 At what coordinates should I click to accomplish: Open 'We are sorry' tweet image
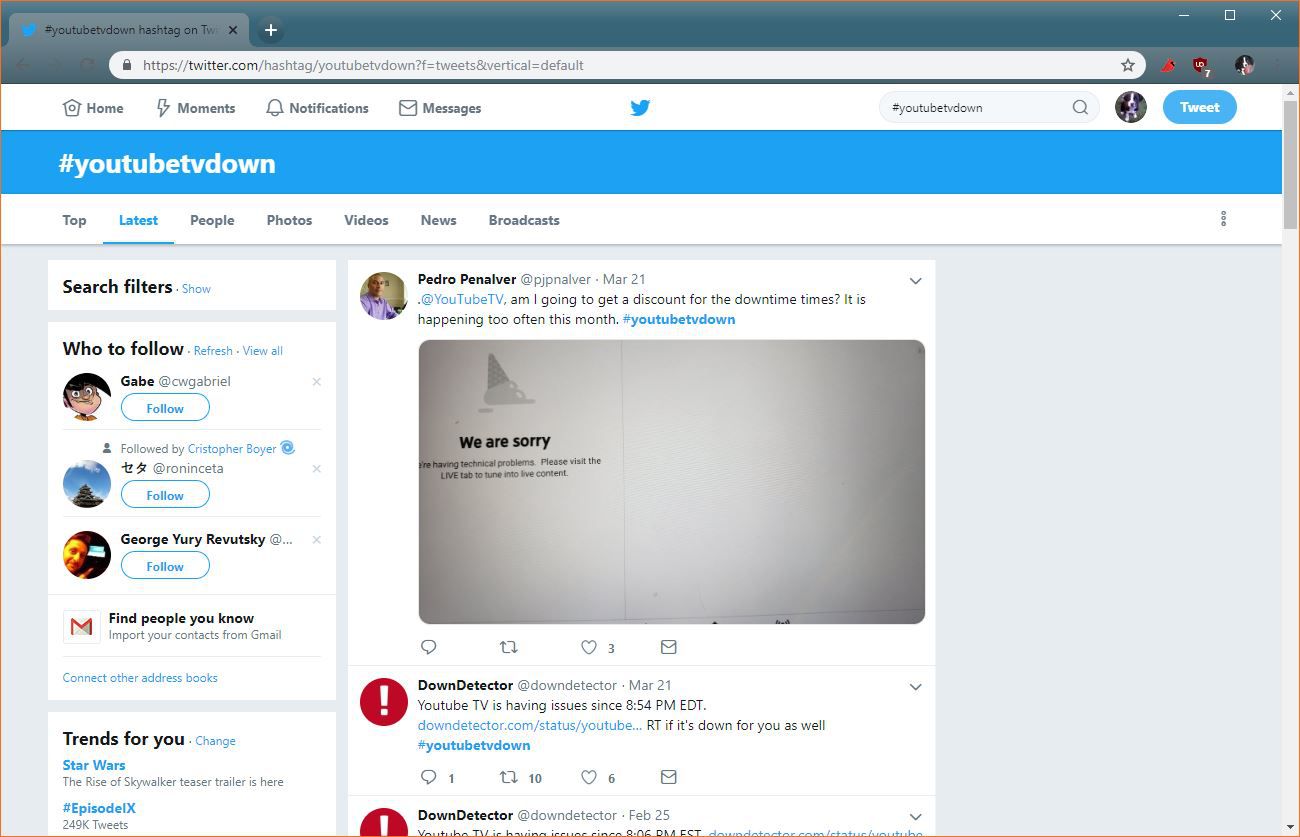pos(671,482)
